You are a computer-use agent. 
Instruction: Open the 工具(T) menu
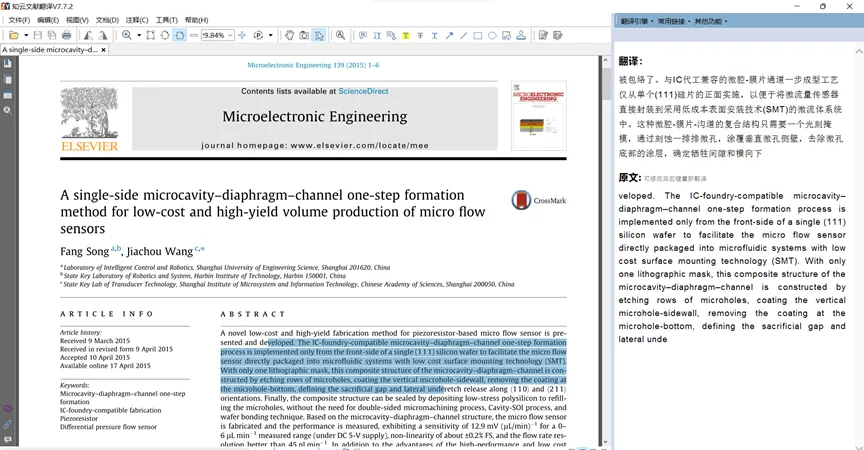[166, 20]
